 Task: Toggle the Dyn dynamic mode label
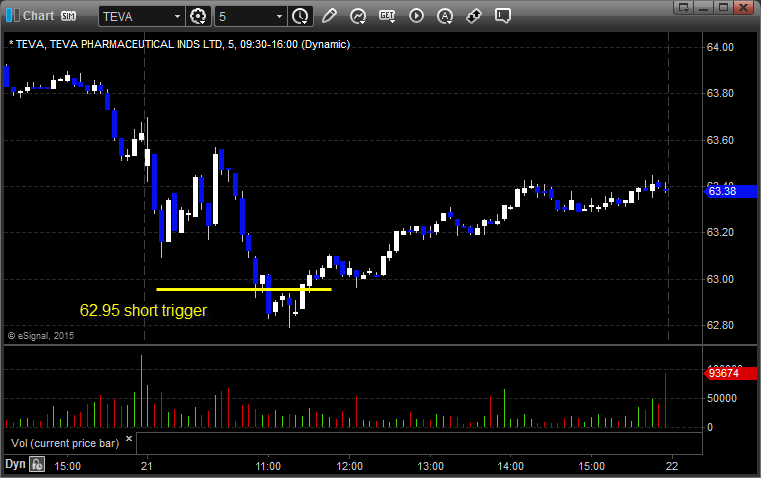pos(15,464)
